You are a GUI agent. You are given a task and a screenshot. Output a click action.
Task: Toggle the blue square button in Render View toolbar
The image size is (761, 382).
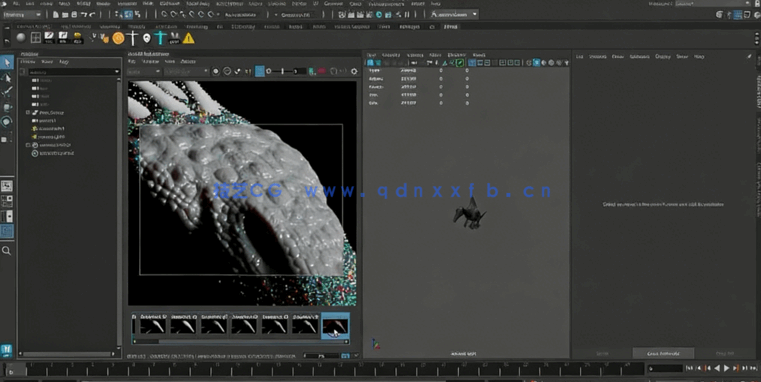(260, 71)
